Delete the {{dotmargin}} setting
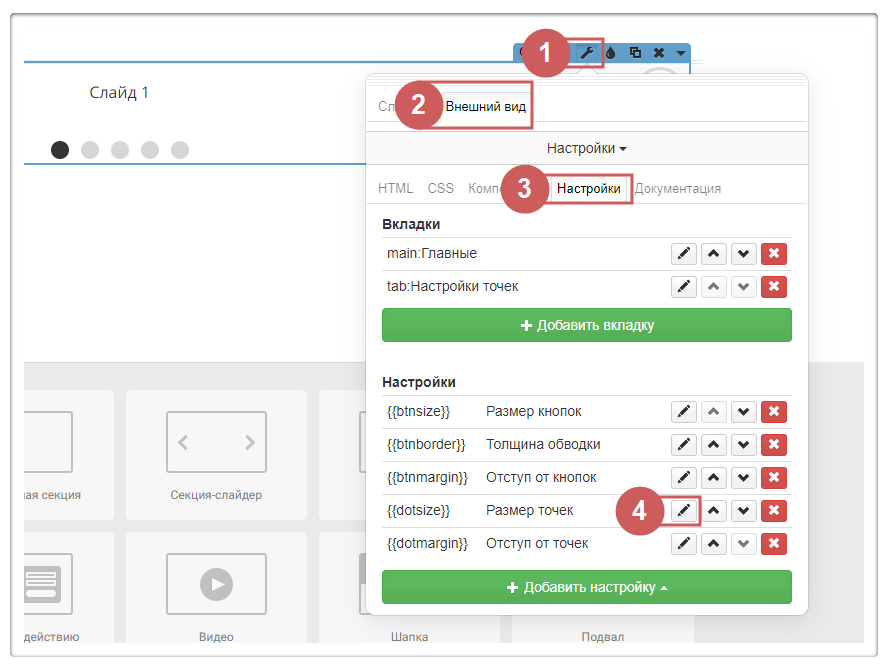This screenshot has height=672, width=892. coord(773,544)
